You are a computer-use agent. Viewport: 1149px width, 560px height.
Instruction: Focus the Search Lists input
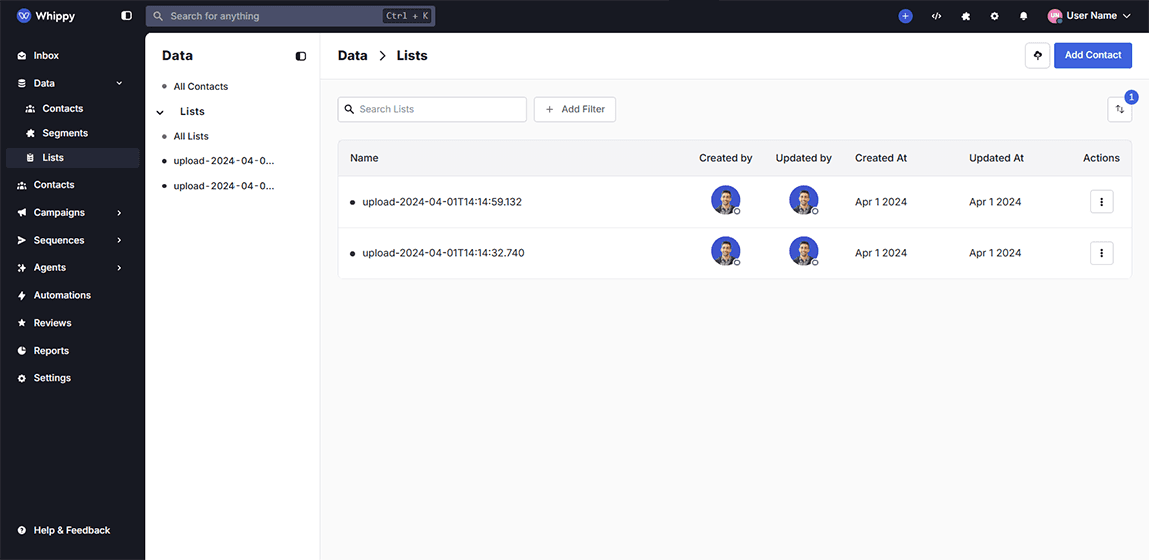click(432, 109)
